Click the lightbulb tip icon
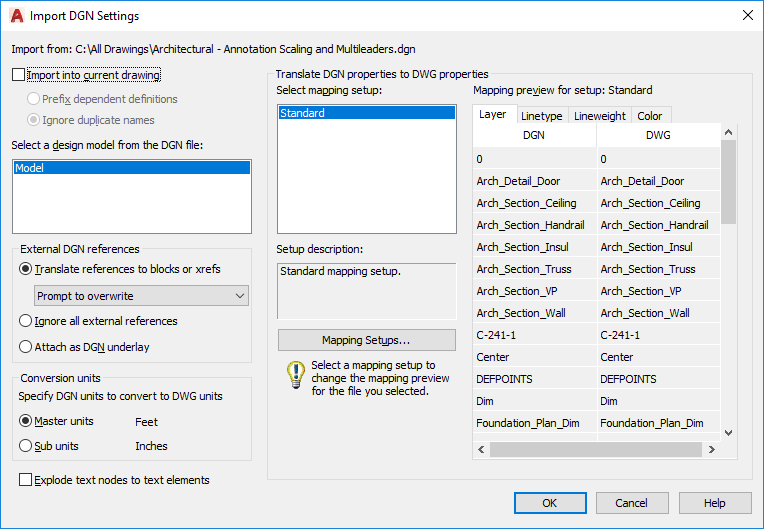The height and width of the screenshot is (529, 764). (295, 375)
